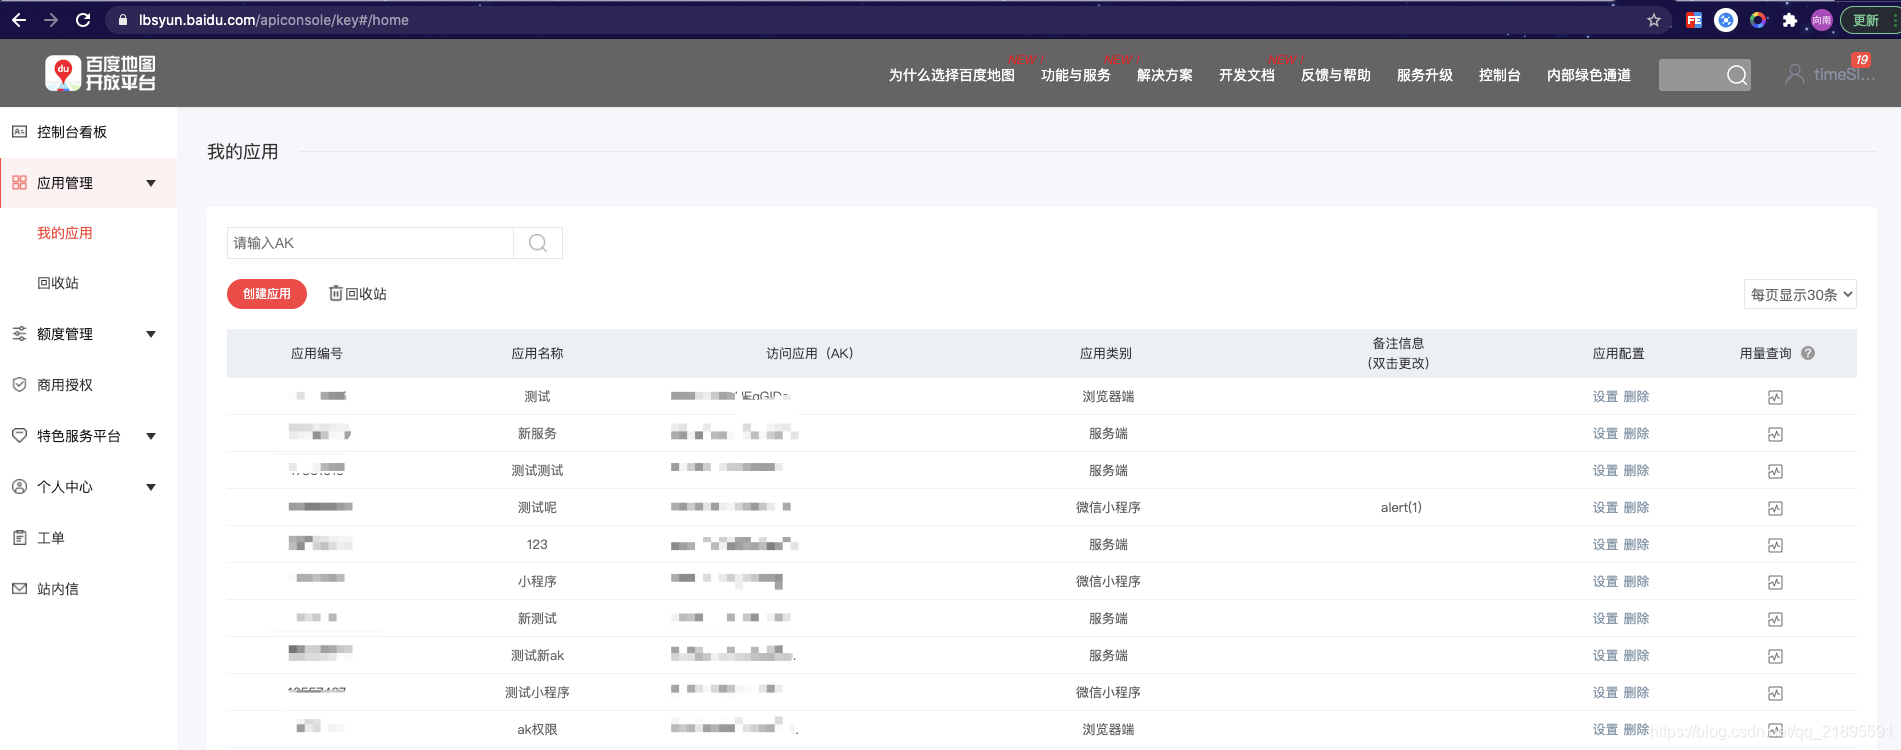Open usage chart icon for 测试 app
The width and height of the screenshot is (1901, 750).
pos(1775,398)
